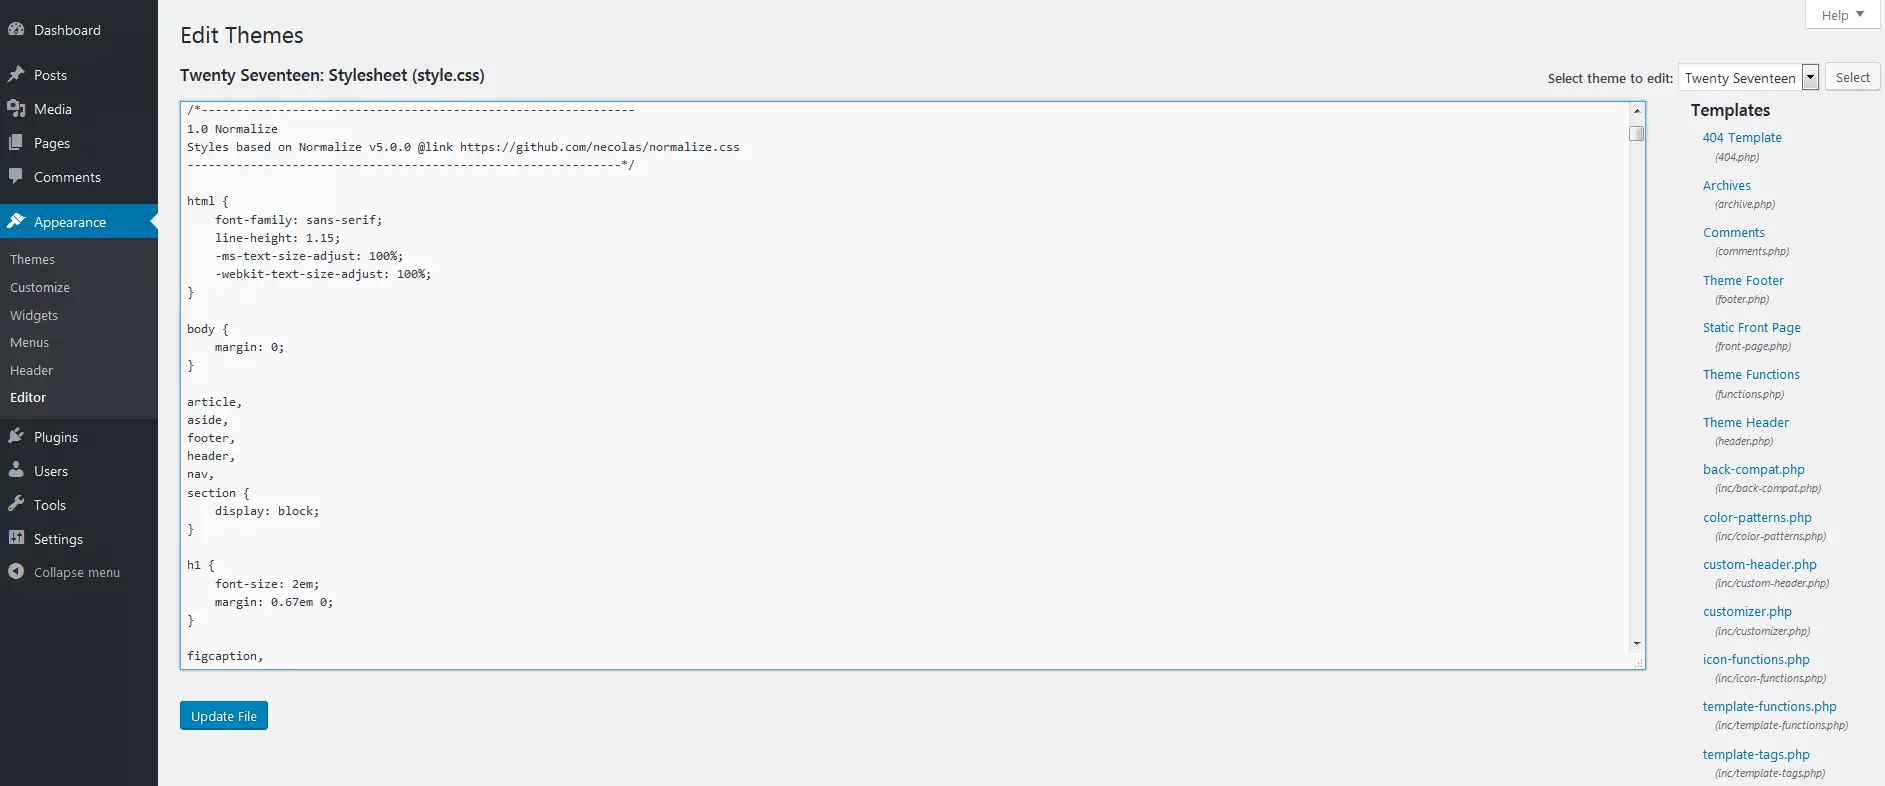1885x786 pixels.
Task: Select the Editor submenu item
Action: pos(28,398)
